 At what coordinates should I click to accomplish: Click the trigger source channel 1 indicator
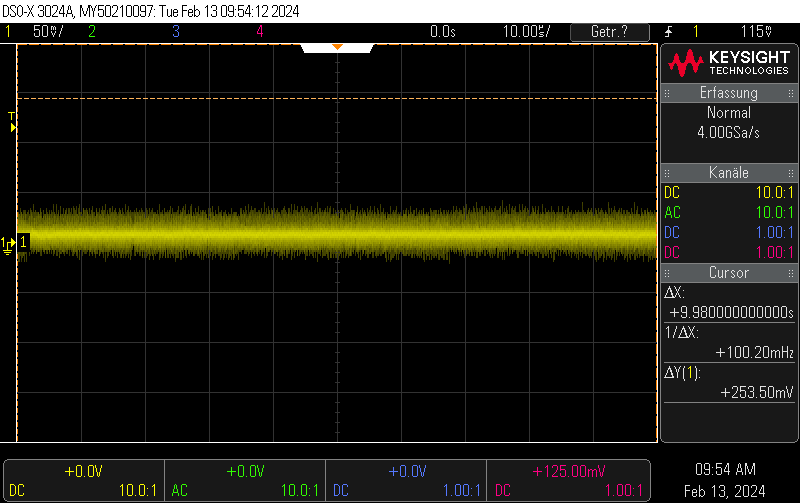[696, 32]
